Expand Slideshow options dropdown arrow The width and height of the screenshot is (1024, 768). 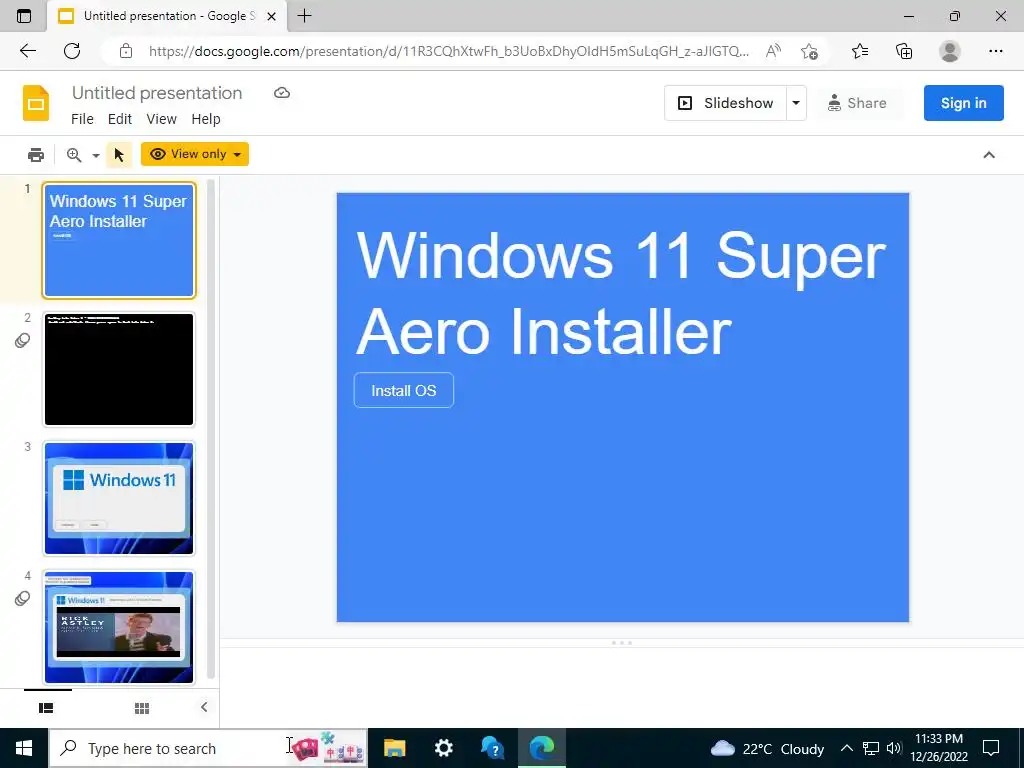(x=795, y=103)
